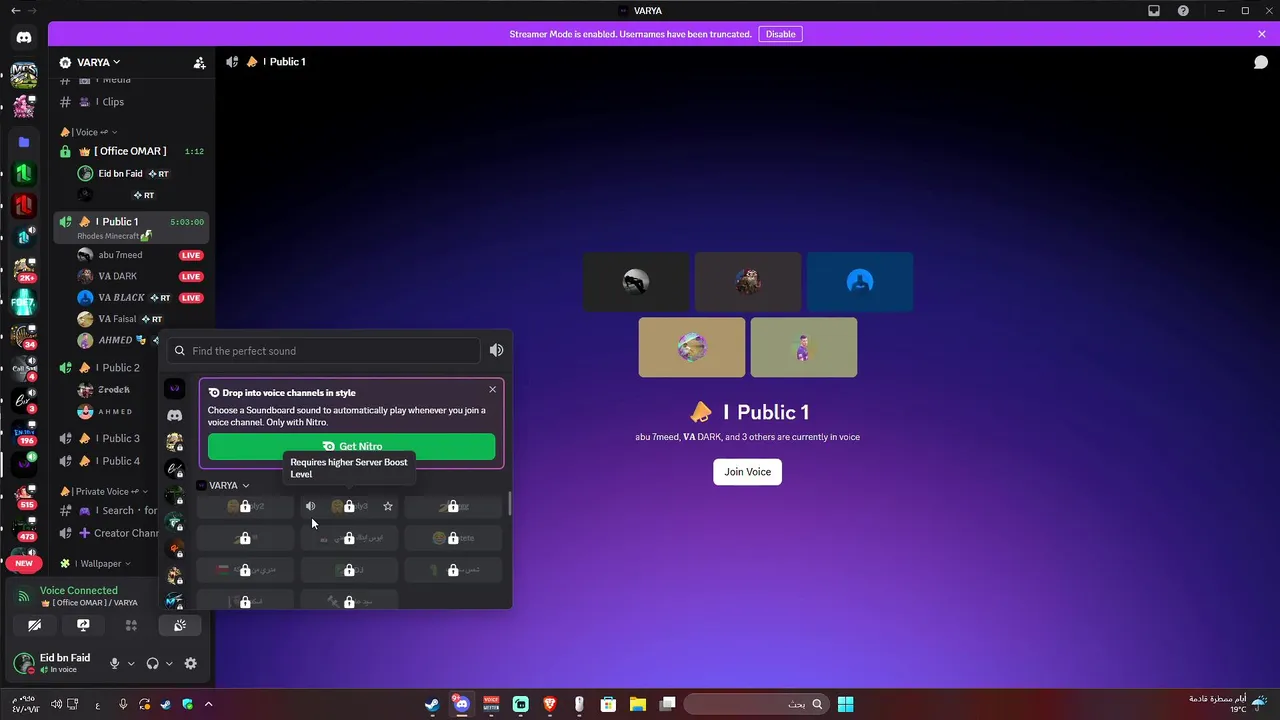This screenshot has width=1280, height=720.
Task: Collapse the Private Voice category
Action: pyautogui.click(x=104, y=491)
